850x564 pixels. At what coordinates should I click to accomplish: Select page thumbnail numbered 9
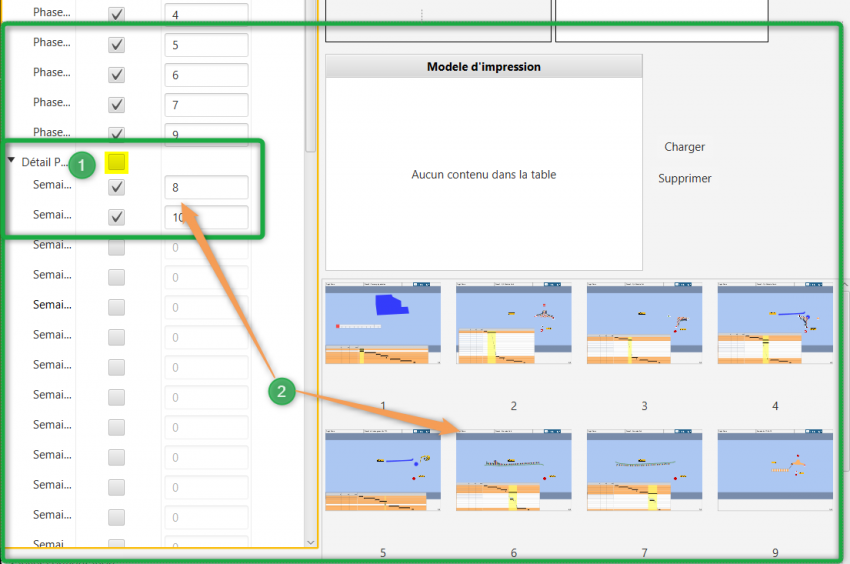tap(775, 470)
